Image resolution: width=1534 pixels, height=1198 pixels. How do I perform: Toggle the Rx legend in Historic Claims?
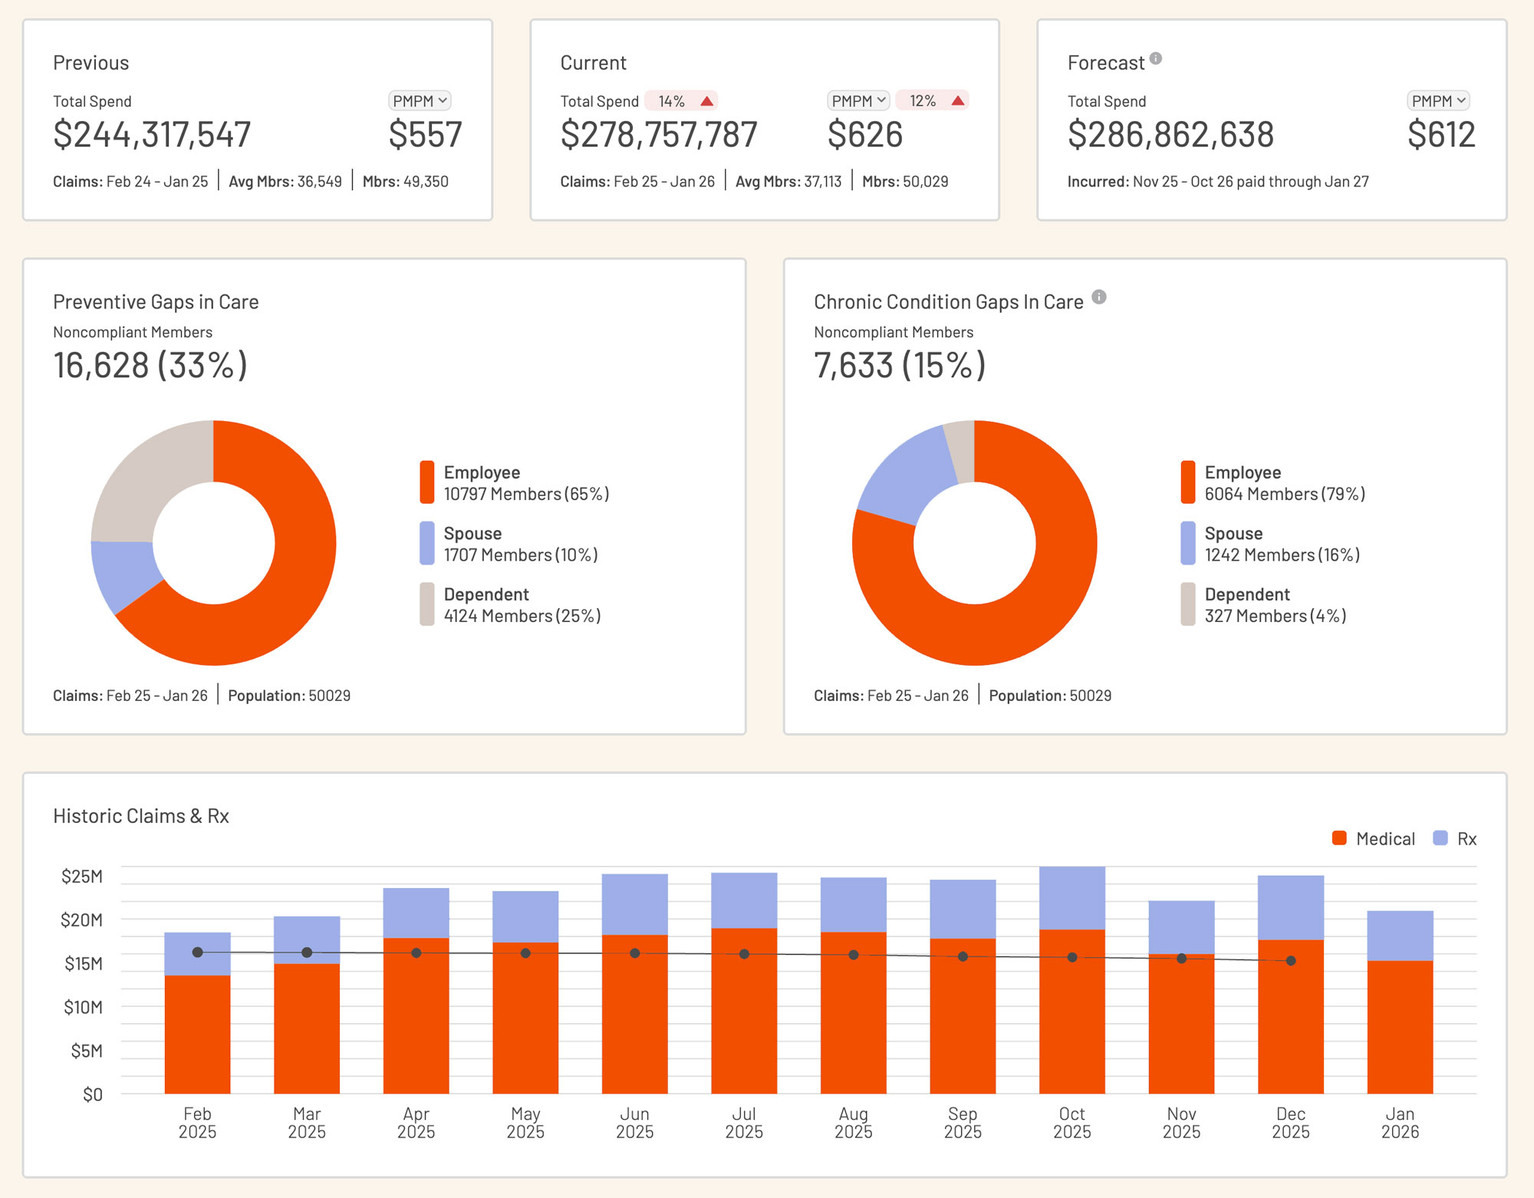click(x=1455, y=838)
